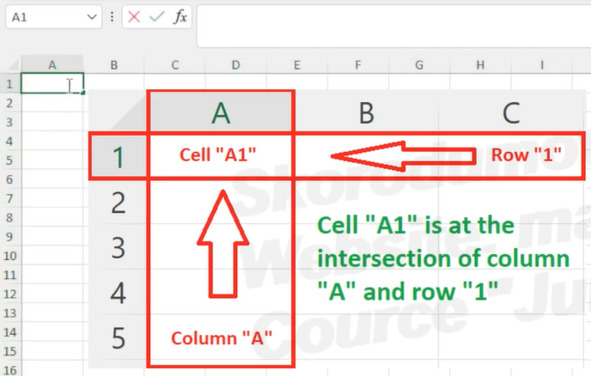Image resolution: width=591 pixels, height=376 pixels.
Task: Click in the formula bar input area
Action: (x=394, y=26)
